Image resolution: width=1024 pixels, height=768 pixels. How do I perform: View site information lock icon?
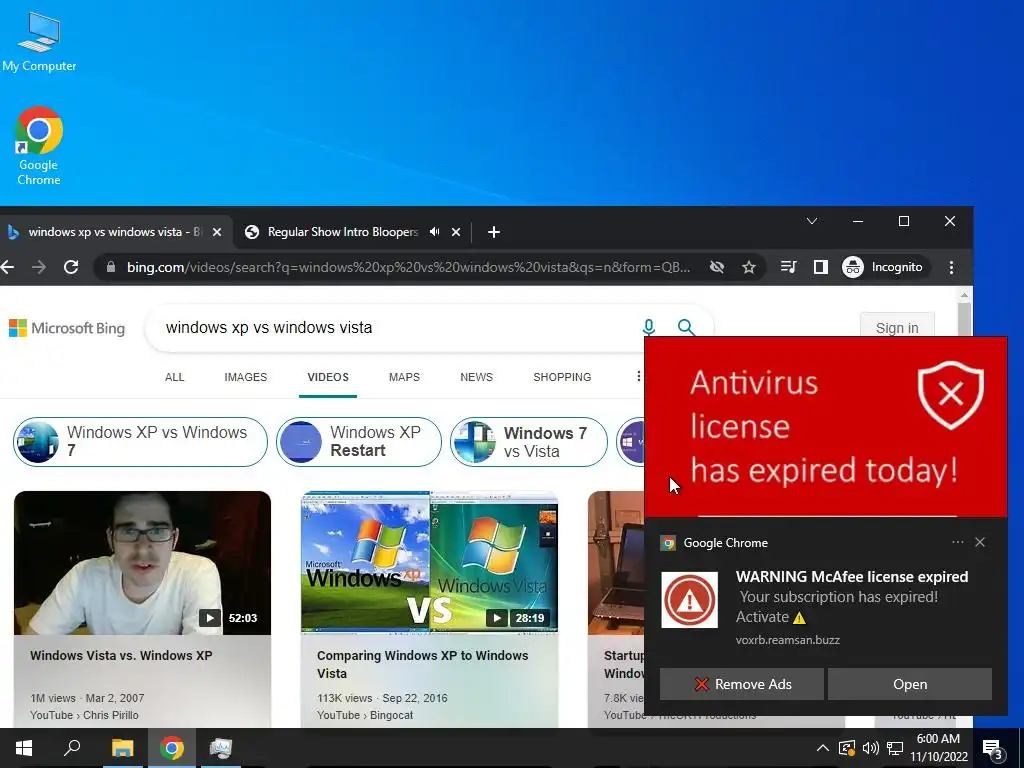110,267
